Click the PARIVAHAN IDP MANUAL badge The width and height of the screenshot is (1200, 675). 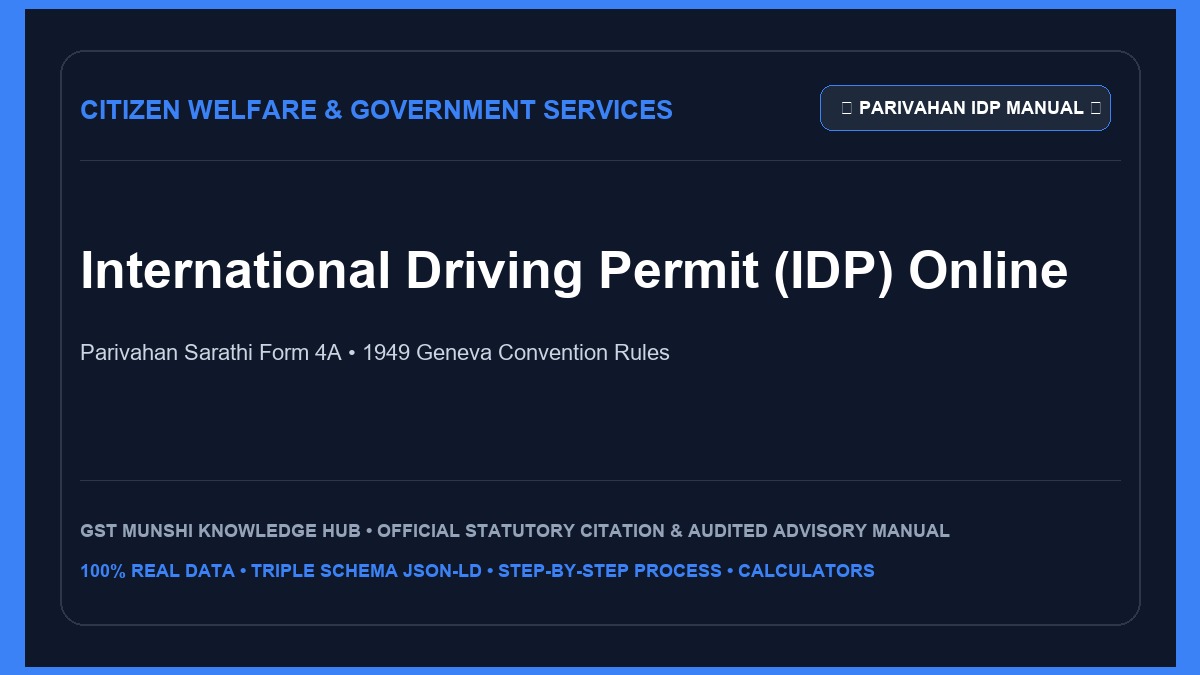(x=965, y=108)
